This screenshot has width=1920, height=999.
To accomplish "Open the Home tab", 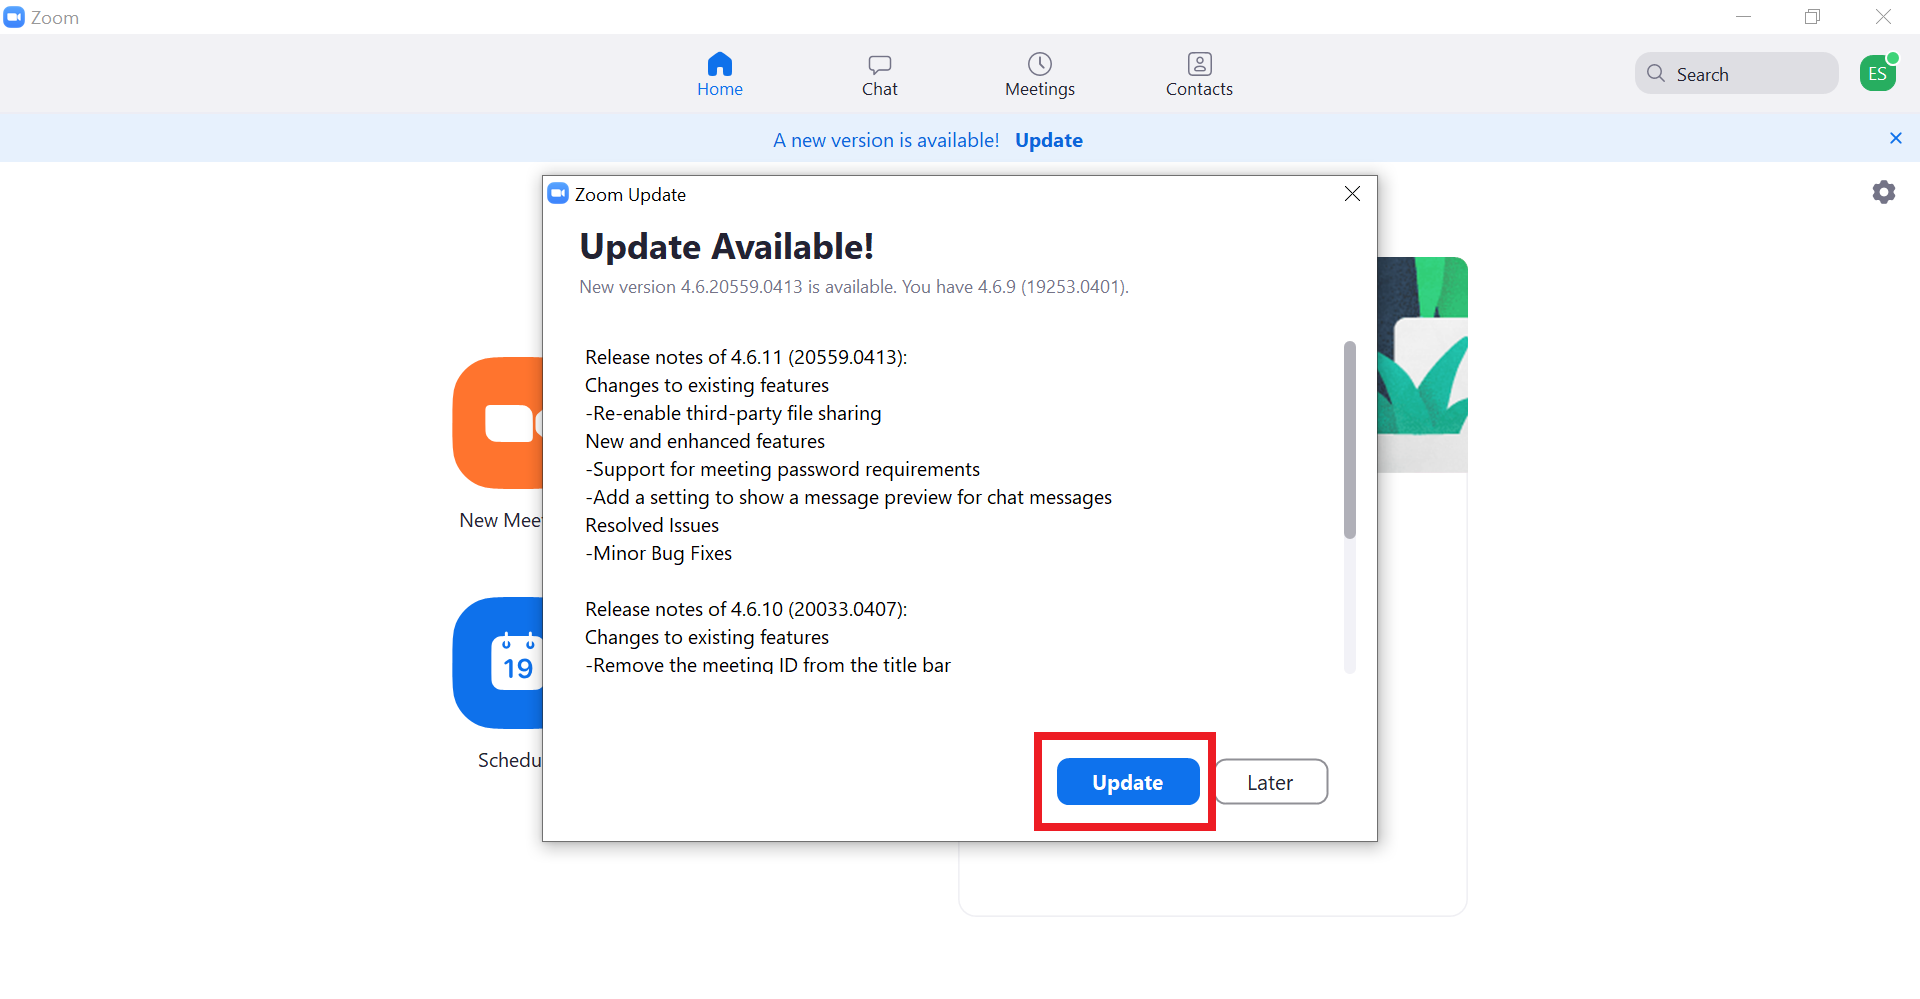I will point(720,75).
